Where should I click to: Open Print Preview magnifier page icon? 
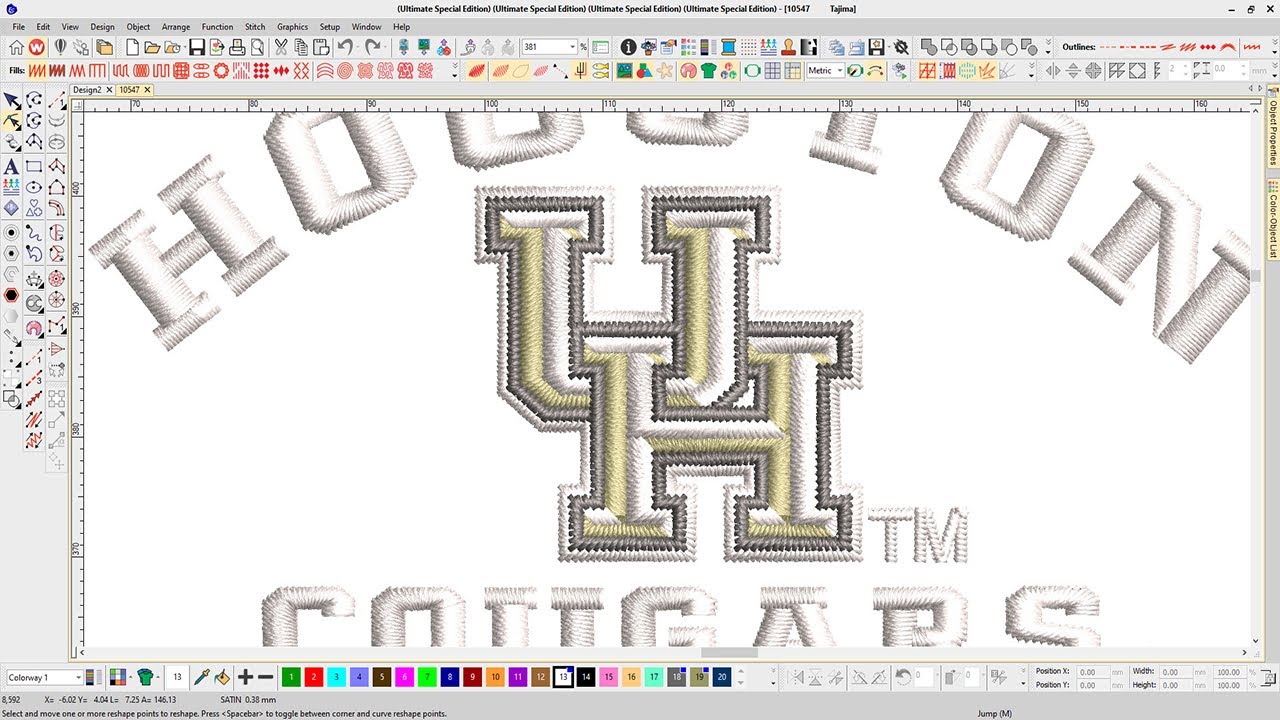[x=257, y=47]
